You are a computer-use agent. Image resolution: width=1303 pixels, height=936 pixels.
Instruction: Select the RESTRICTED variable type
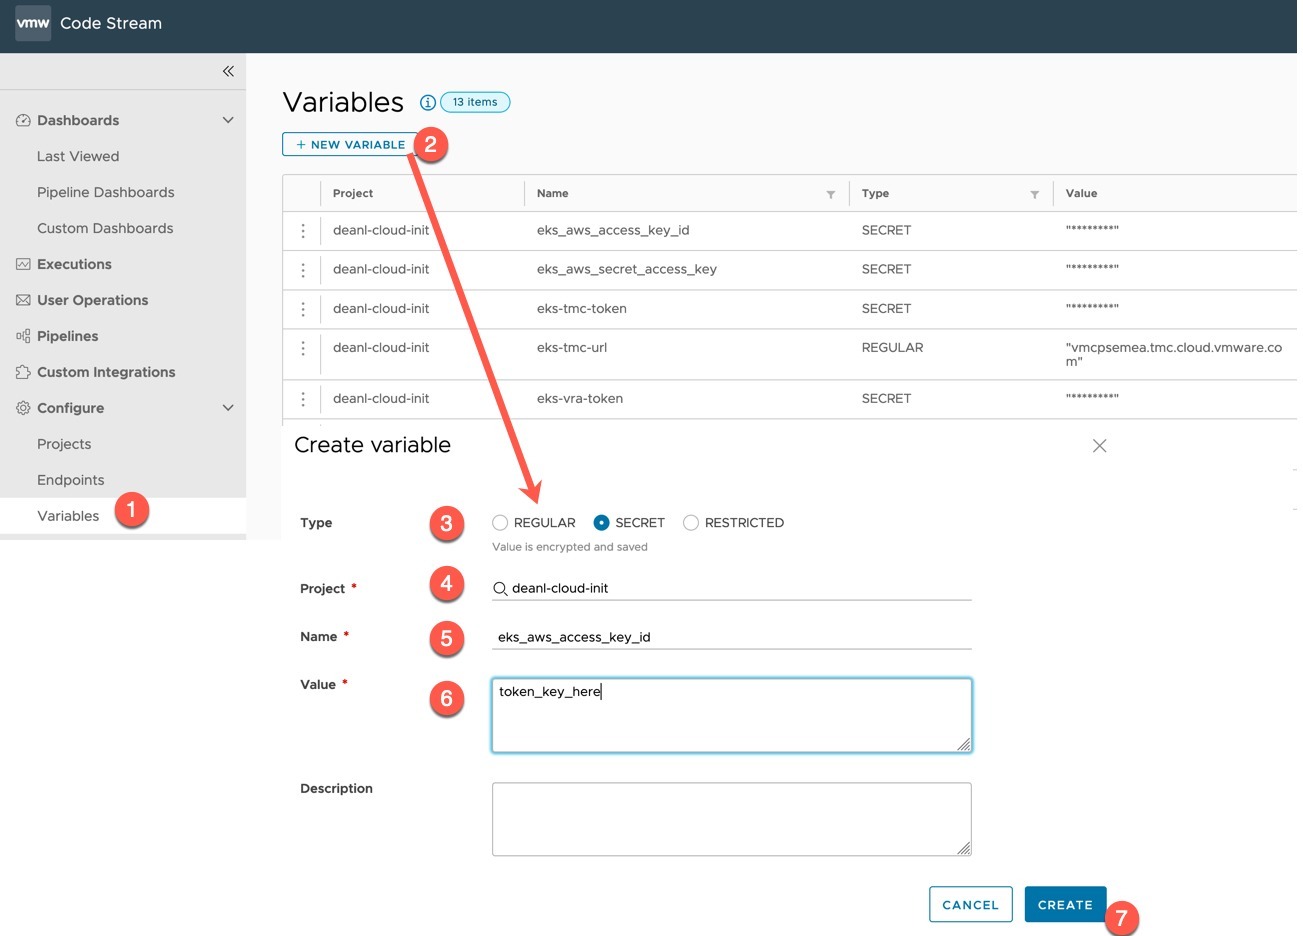[691, 523]
